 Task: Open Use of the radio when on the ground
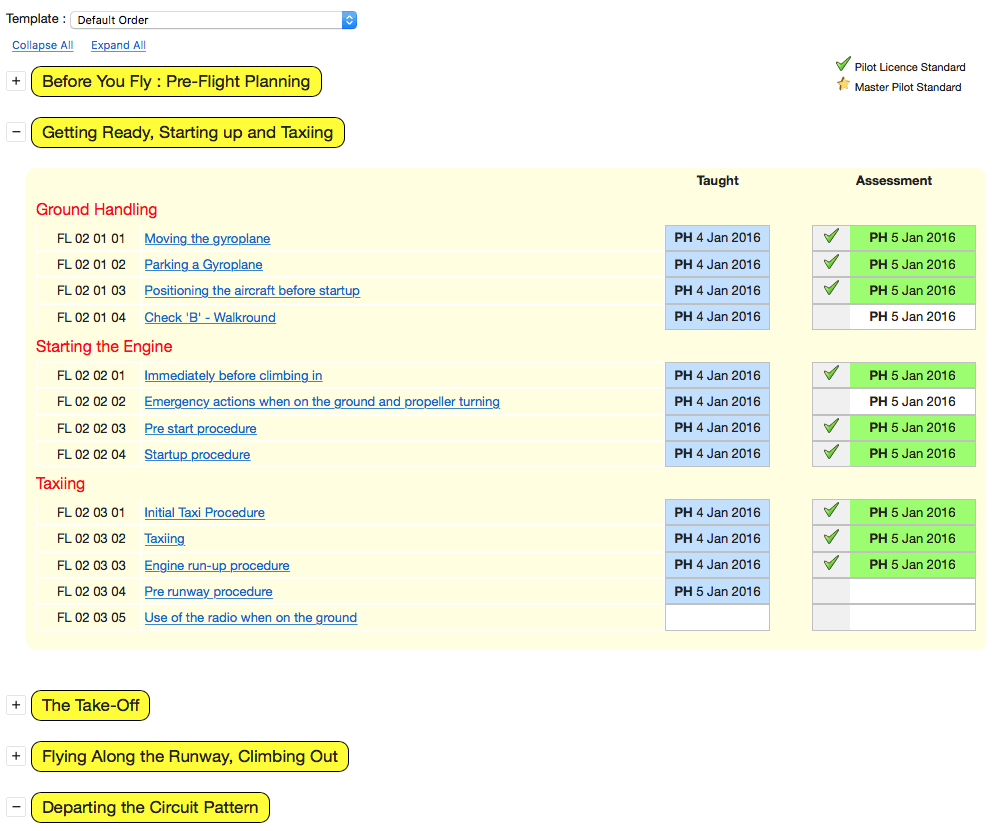[x=250, y=617]
